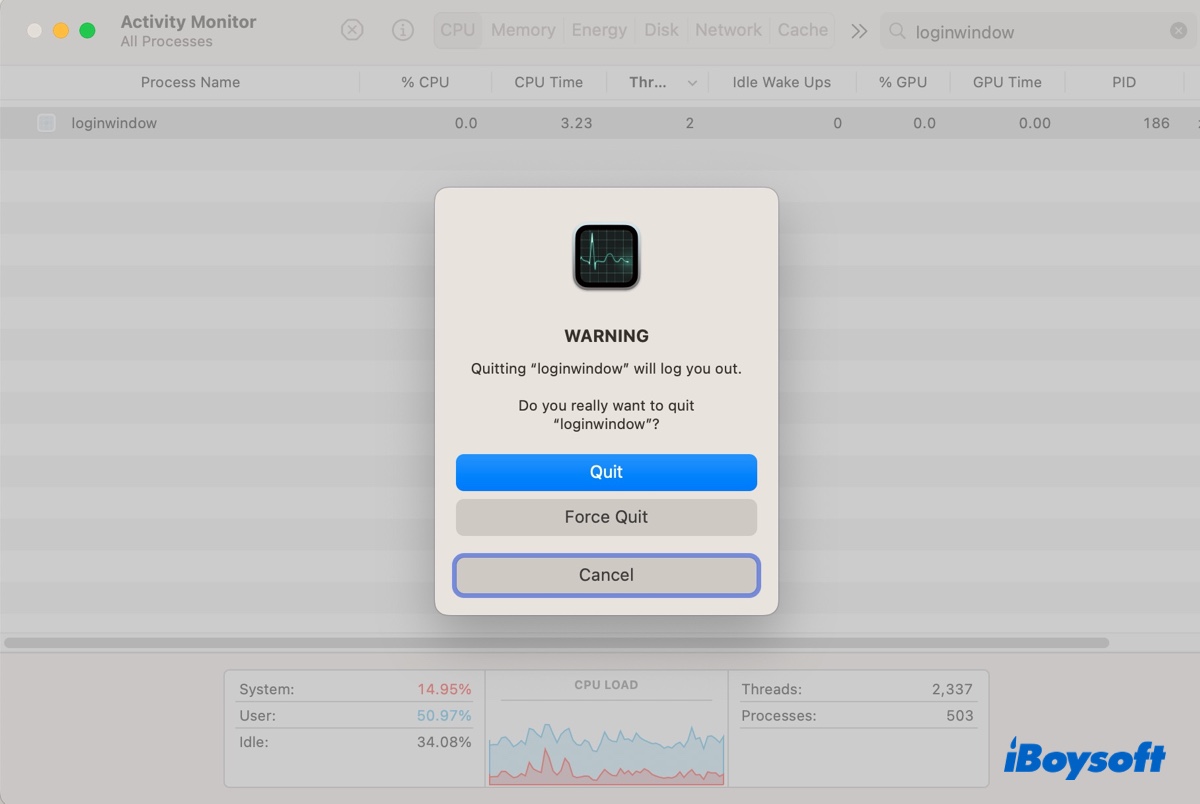Click the loginwindow process icon
Screen dimensions: 1200x804
click(46, 123)
